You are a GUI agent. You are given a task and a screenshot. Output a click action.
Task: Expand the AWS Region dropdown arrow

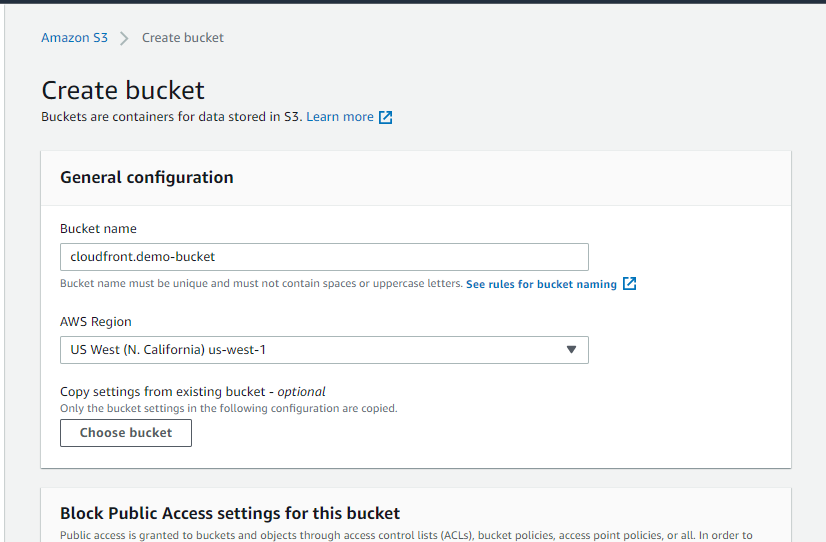click(571, 350)
